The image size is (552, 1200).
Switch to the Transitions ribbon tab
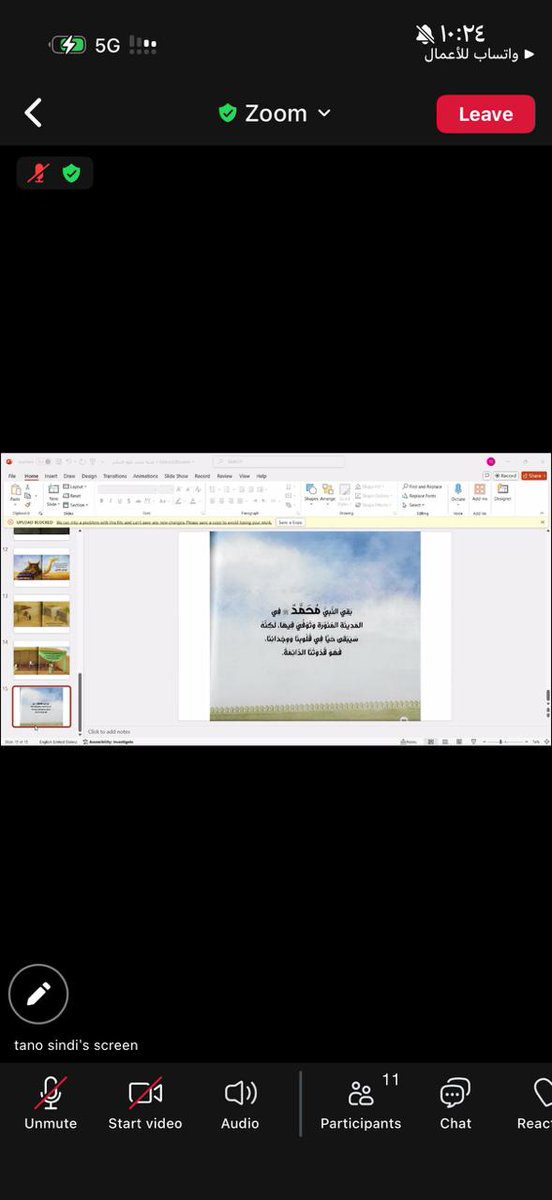point(115,476)
